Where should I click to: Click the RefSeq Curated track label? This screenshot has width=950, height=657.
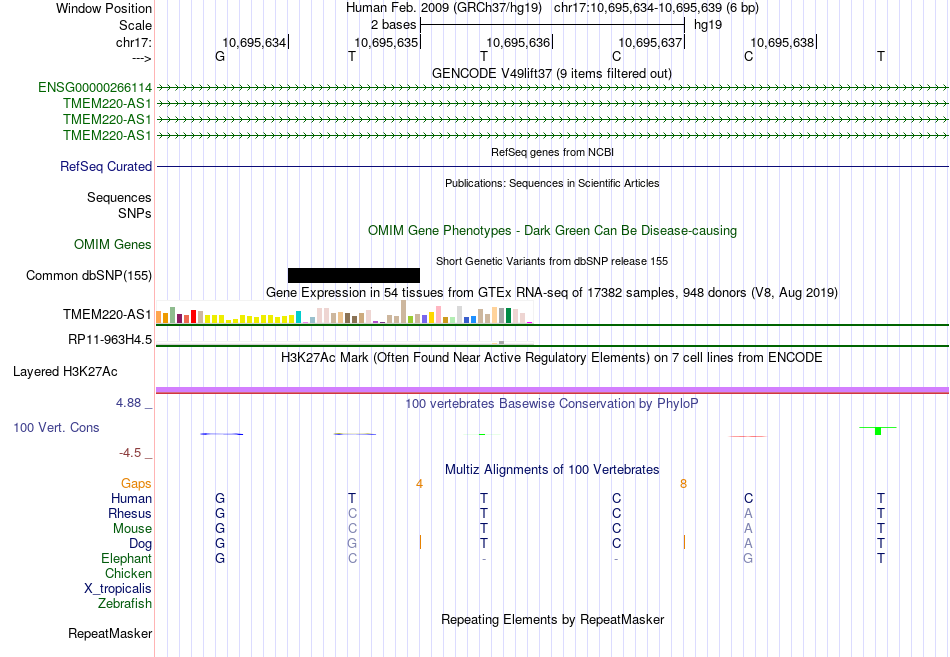(x=105, y=166)
